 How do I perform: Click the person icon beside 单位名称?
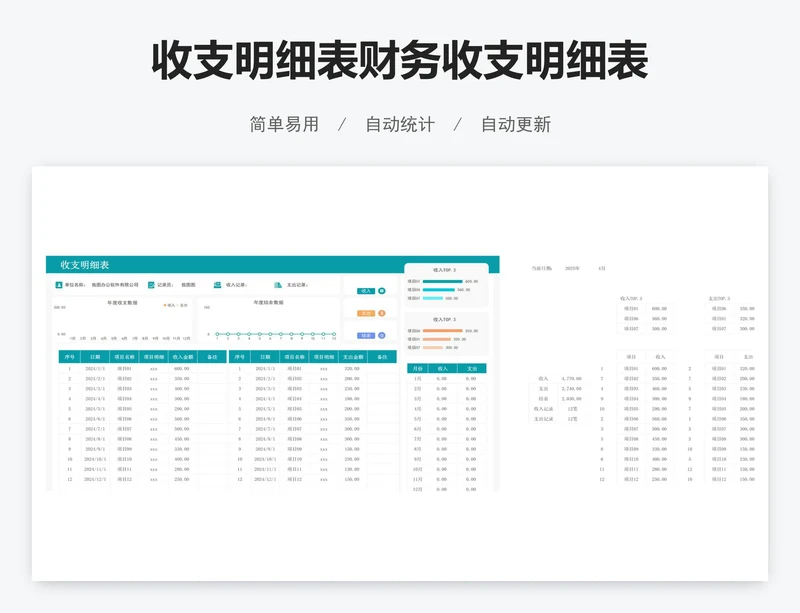click(59, 285)
